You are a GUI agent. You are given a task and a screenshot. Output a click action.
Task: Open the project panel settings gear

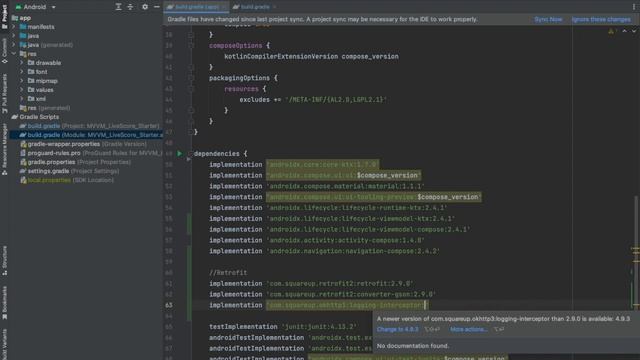[145, 7]
